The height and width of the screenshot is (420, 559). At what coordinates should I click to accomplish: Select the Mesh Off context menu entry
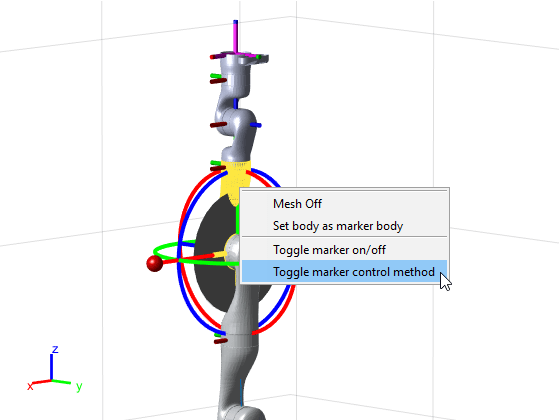click(344, 204)
